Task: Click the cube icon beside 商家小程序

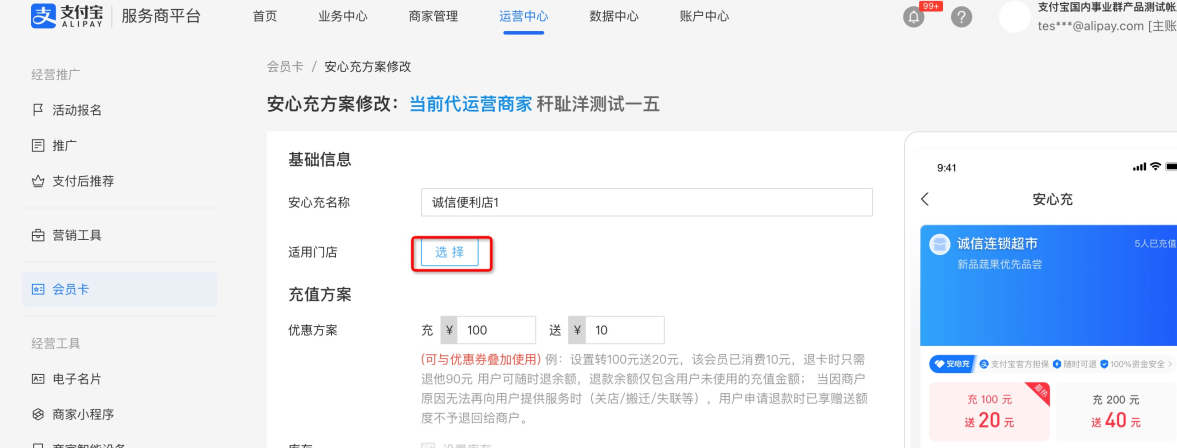Action: click(x=38, y=414)
